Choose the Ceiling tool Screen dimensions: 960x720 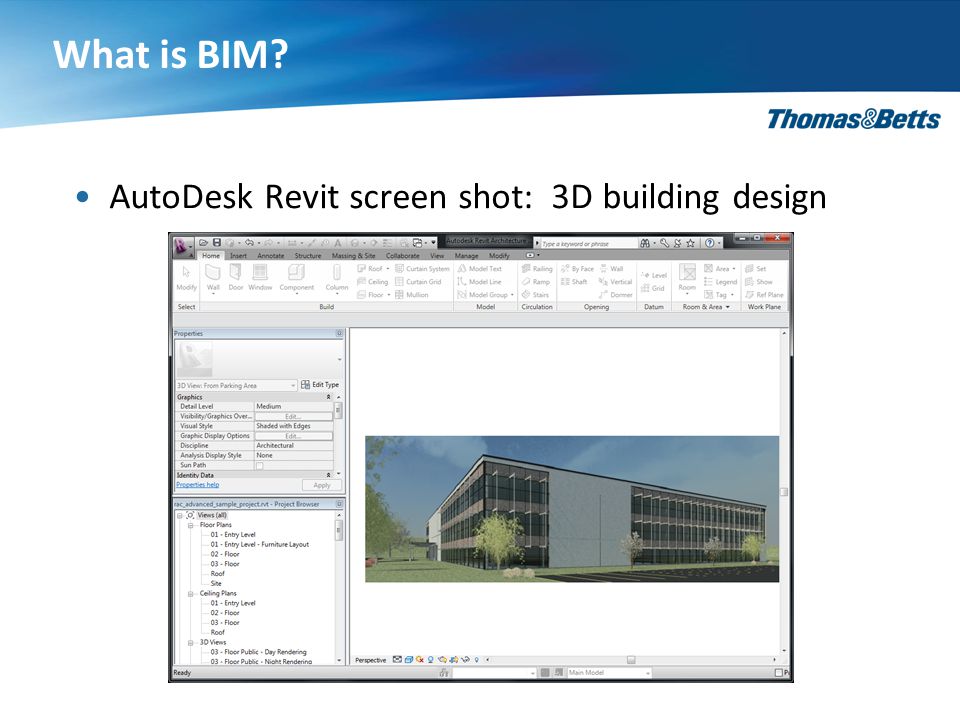[x=372, y=282]
